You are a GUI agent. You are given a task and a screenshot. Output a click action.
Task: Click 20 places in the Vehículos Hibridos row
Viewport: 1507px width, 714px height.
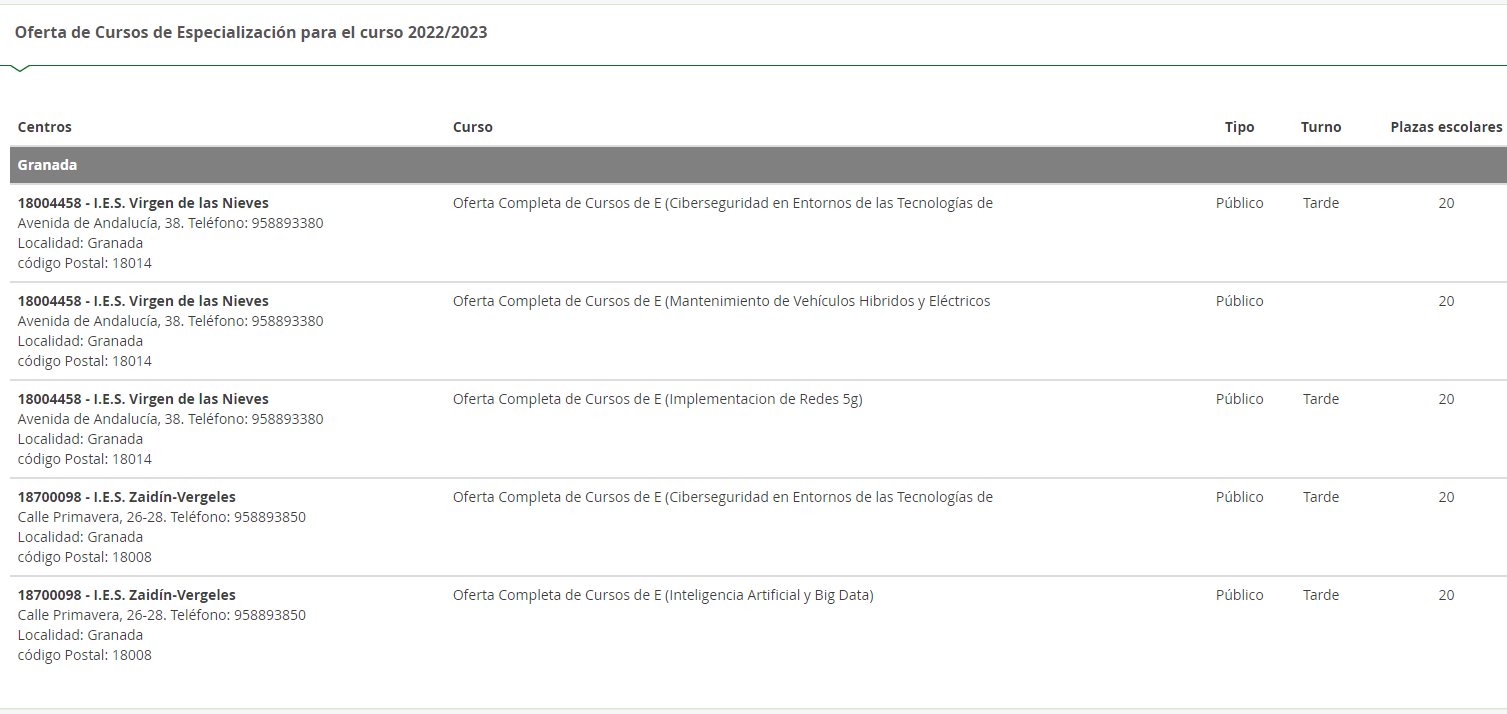(x=1446, y=301)
